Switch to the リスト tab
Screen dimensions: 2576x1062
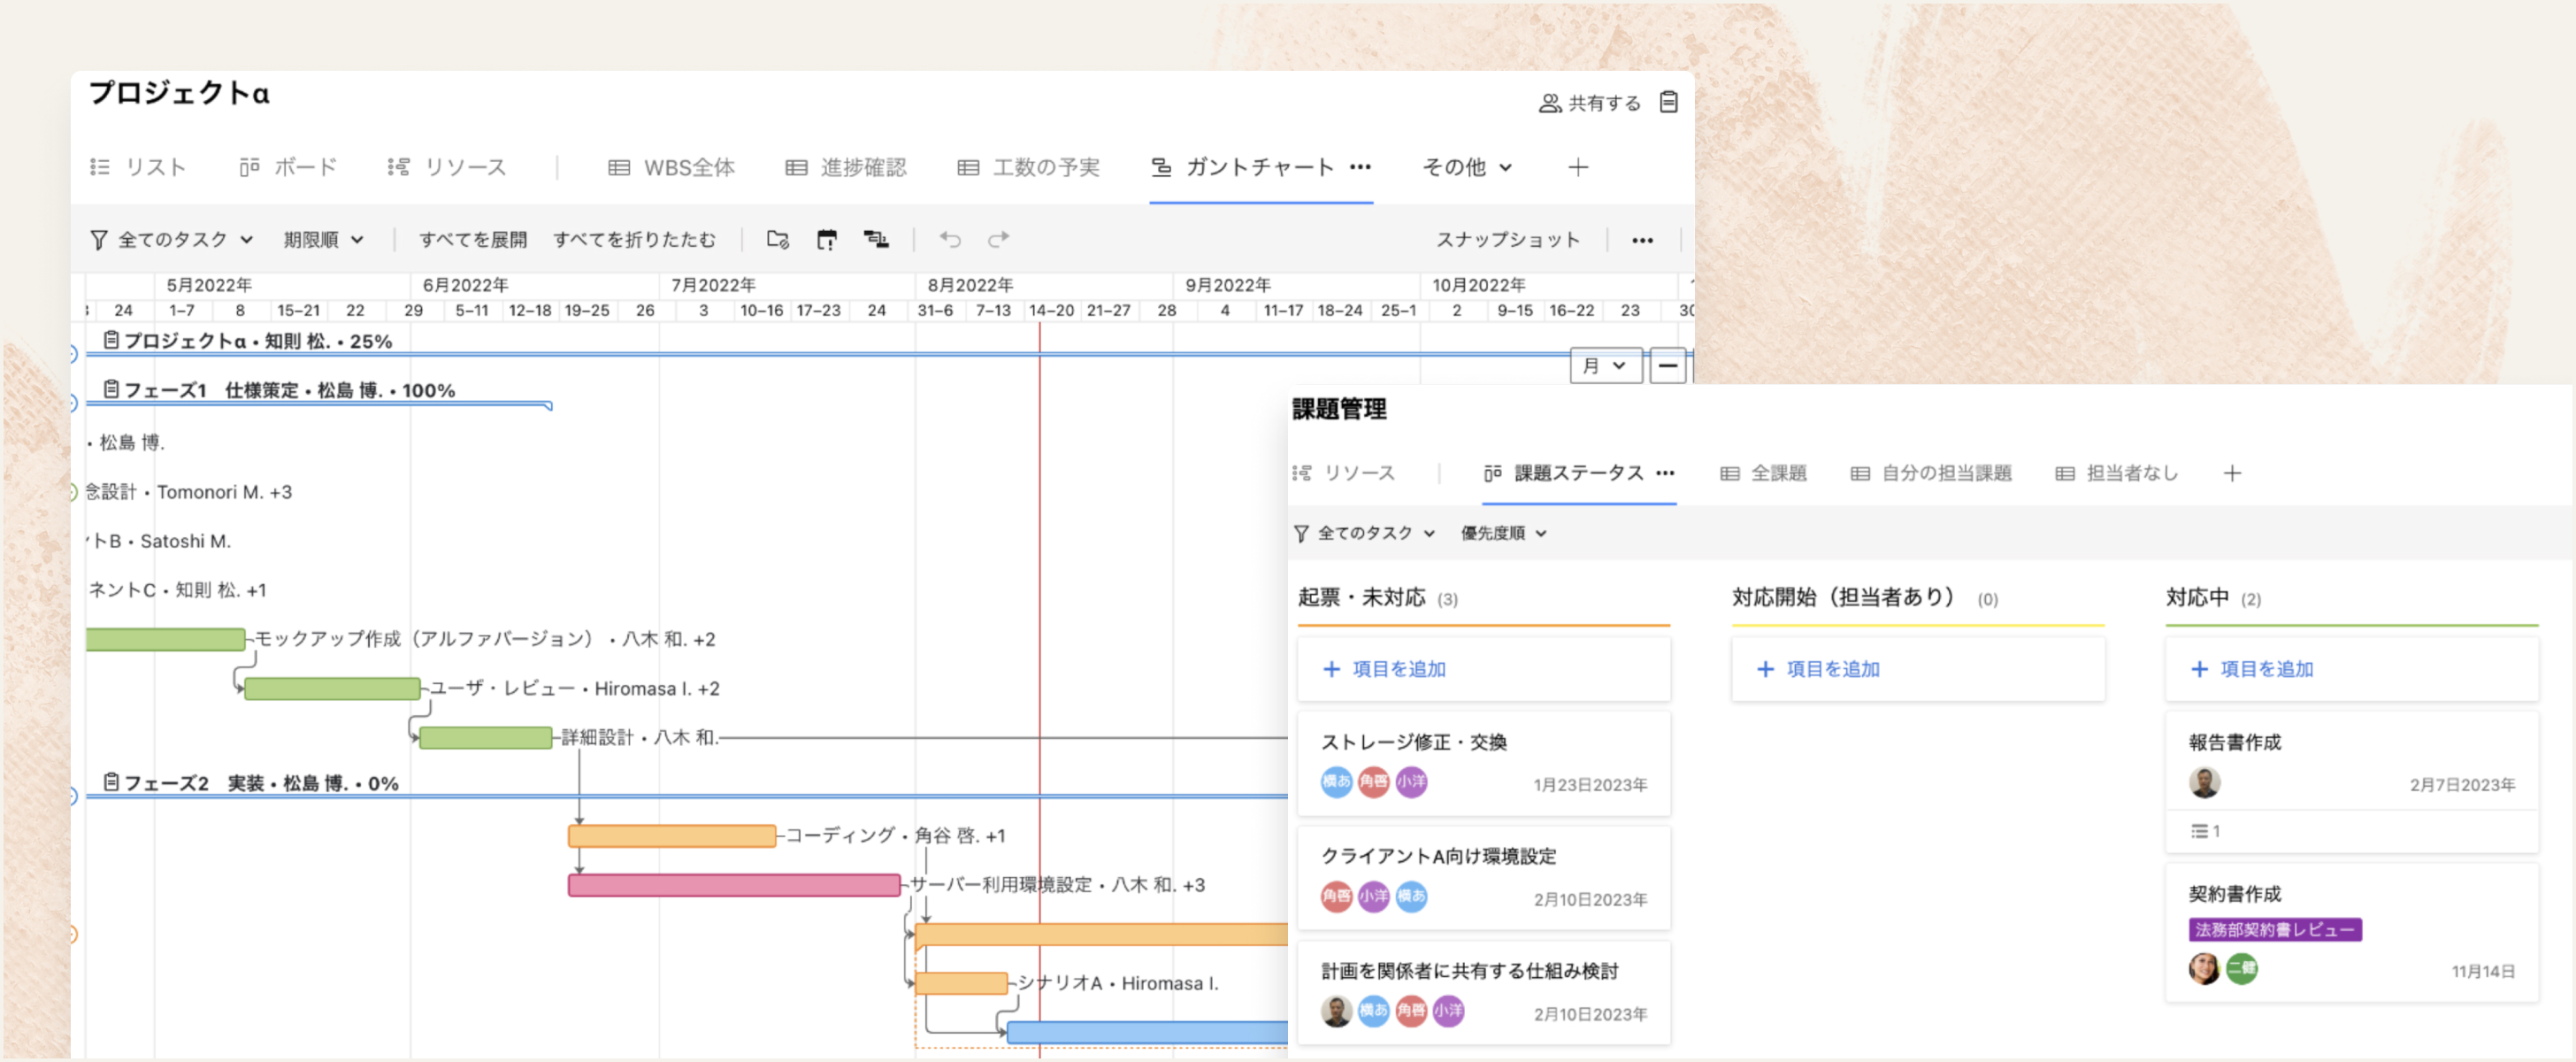pos(138,167)
